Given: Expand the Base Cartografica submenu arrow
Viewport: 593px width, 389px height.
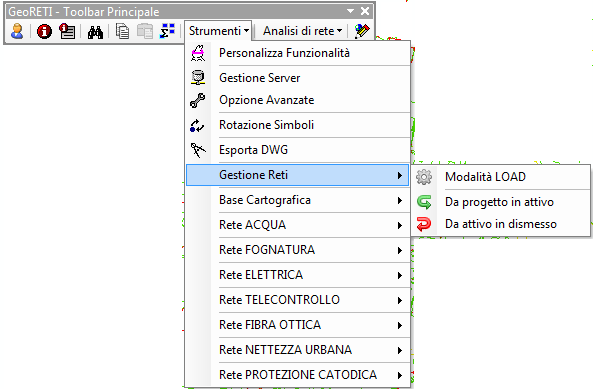Looking at the screenshot, I should 400,200.
